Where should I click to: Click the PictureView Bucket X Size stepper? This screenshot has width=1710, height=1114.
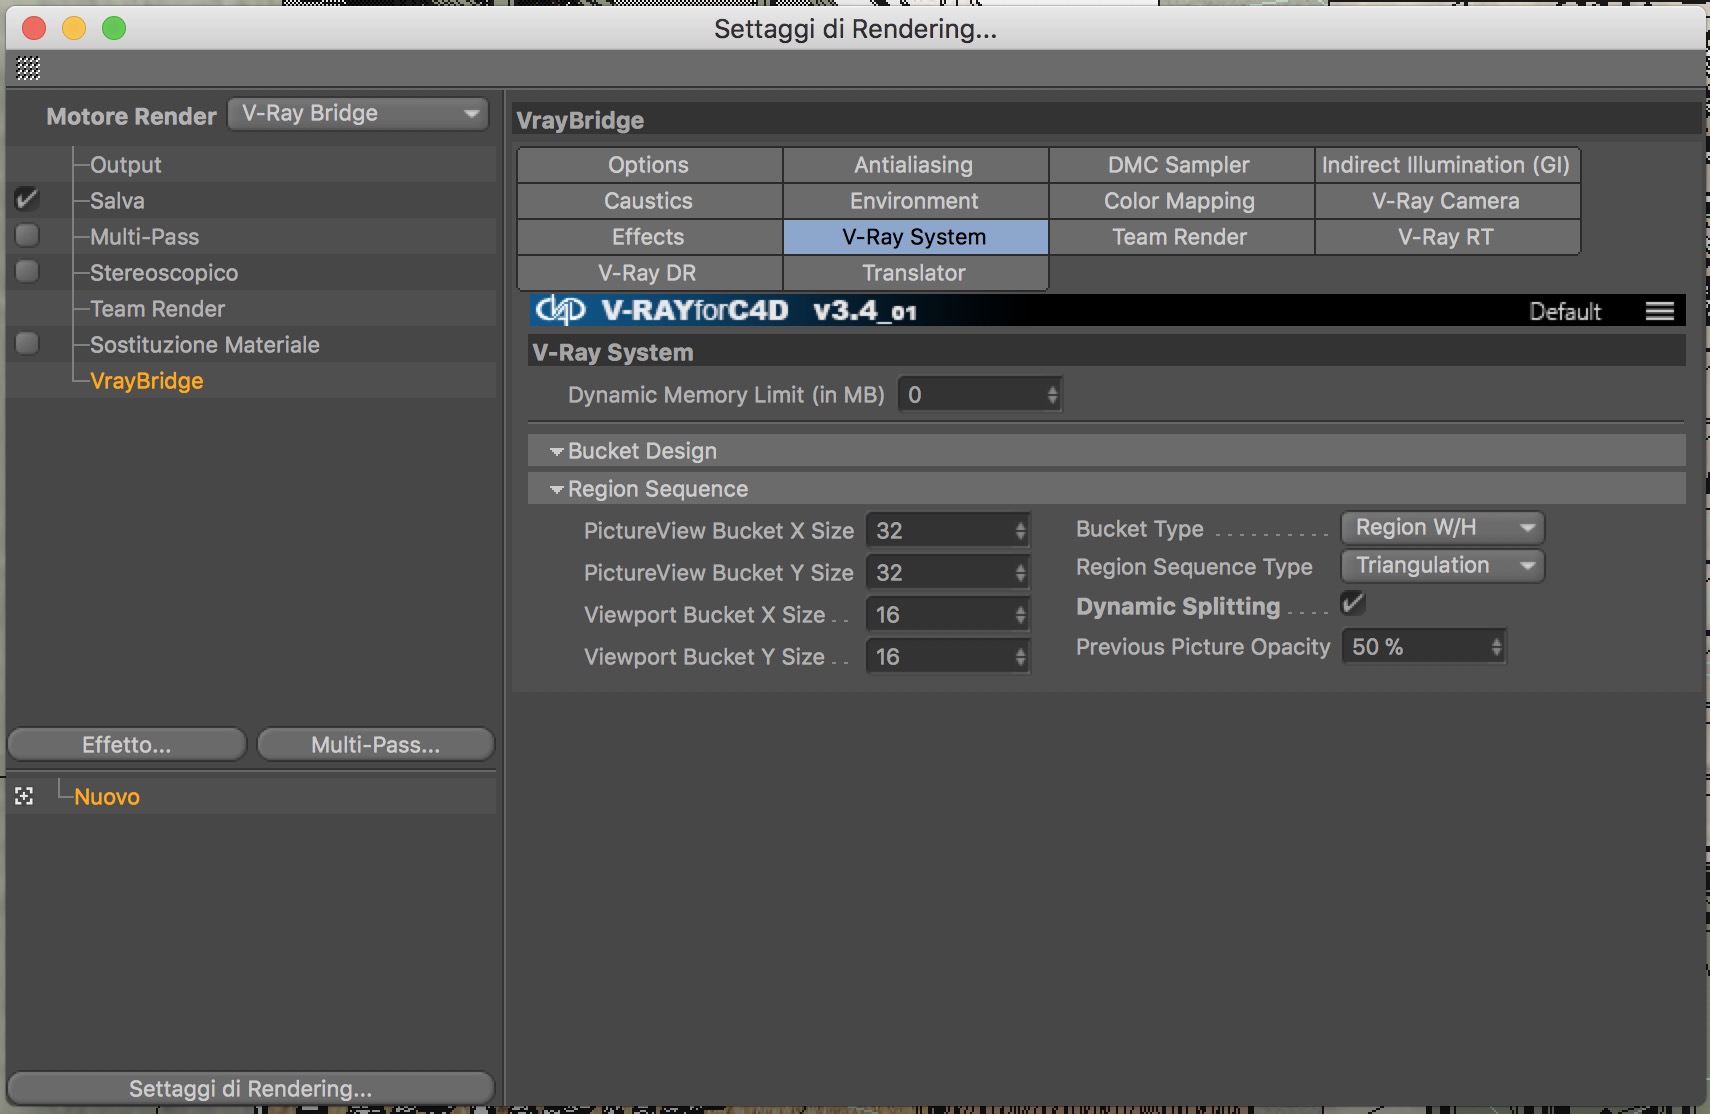click(1021, 531)
